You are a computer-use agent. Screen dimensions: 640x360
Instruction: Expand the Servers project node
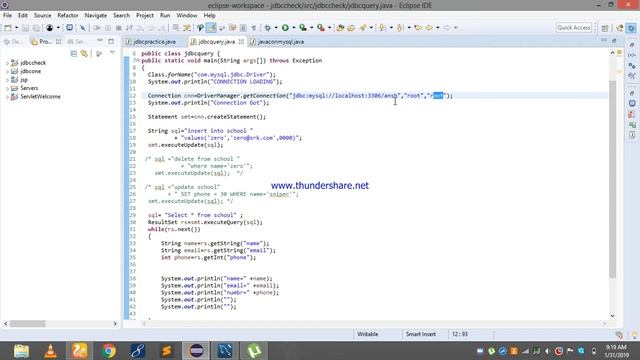(7, 88)
